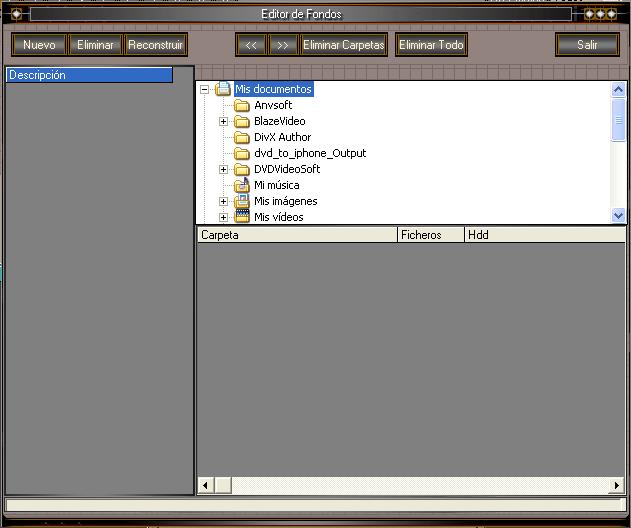The image size is (631, 528).
Task: Sort by the Ficheros column header
Action: (x=431, y=235)
